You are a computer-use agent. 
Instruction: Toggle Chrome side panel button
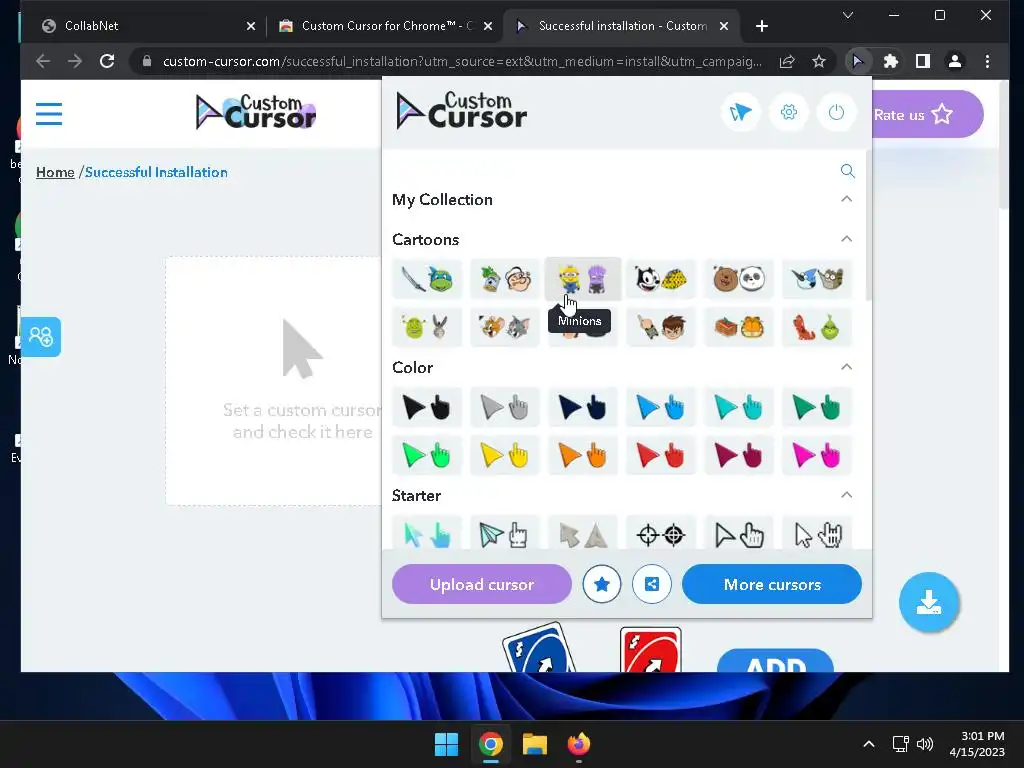click(922, 61)
